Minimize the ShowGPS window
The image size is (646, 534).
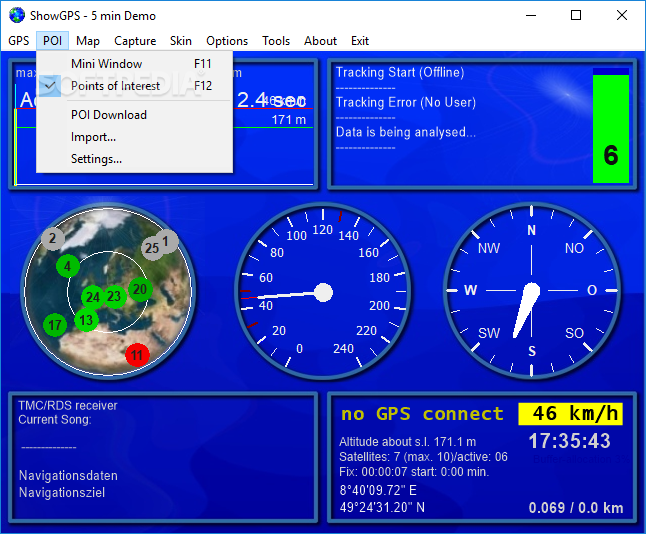tap(531, 16)
